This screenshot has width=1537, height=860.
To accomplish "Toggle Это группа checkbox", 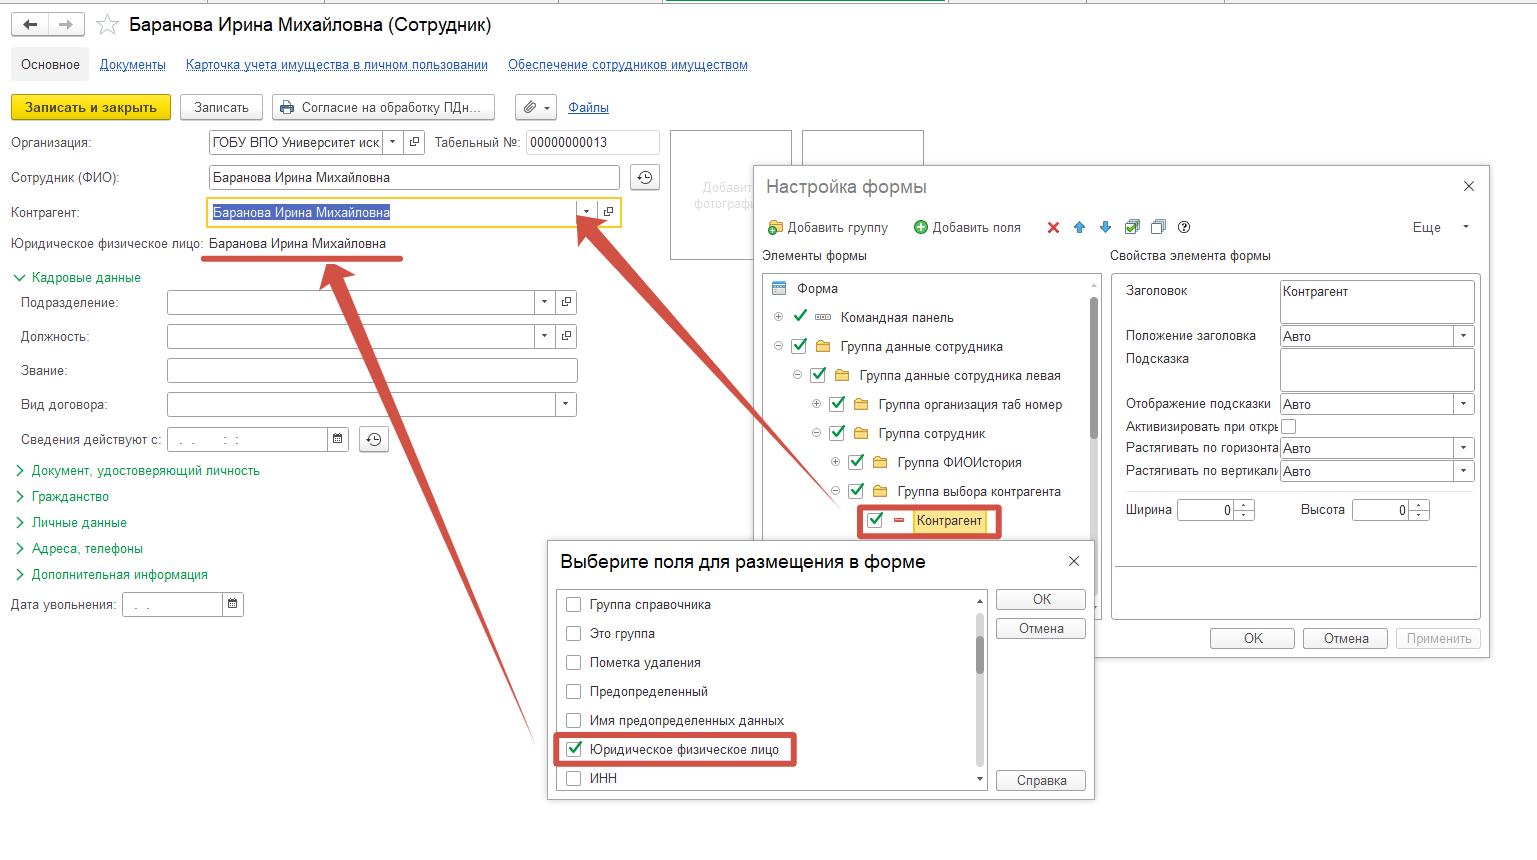I will pyautogui.click(x=574, y=633).
